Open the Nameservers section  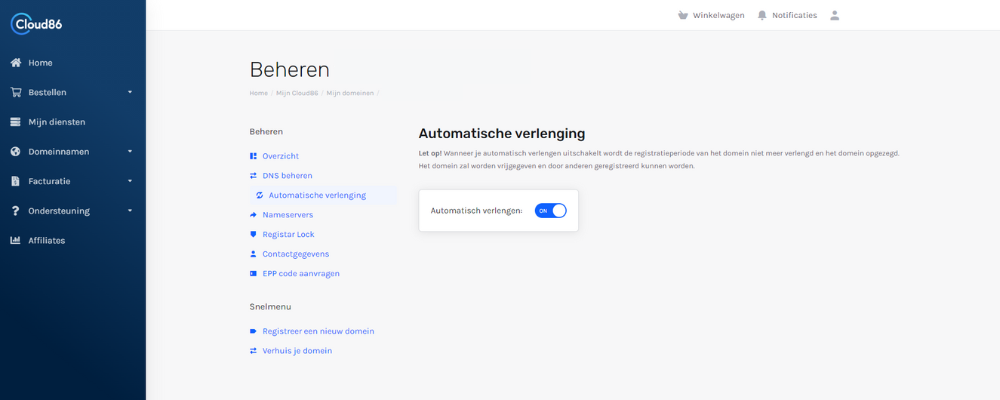tap(287, 215)
